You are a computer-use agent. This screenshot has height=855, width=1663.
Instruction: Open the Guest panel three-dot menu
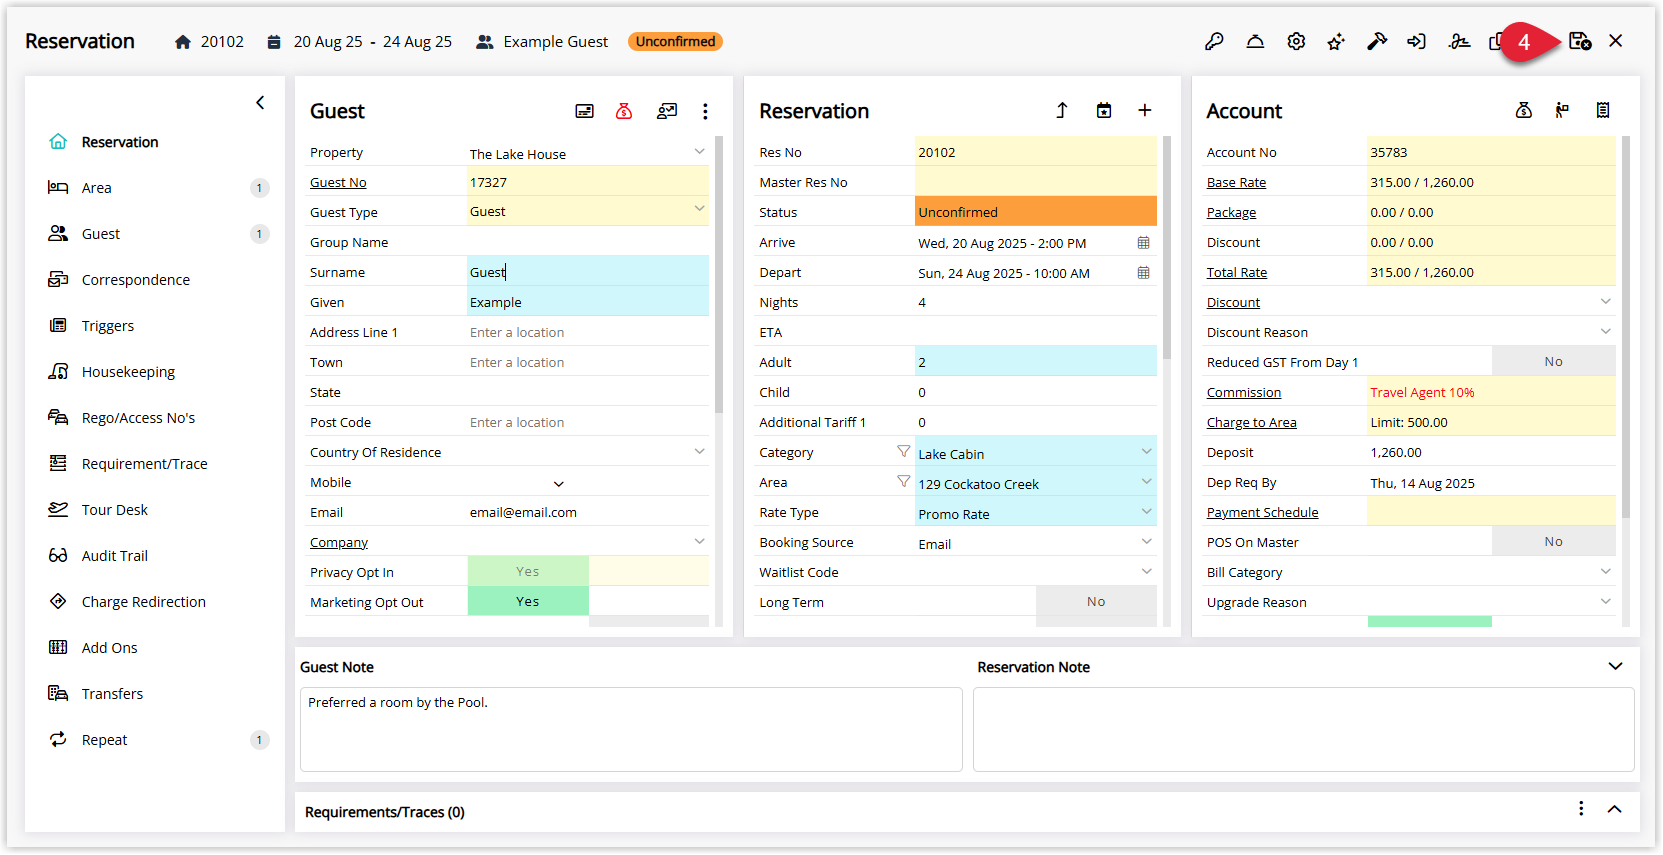(705, 111)
